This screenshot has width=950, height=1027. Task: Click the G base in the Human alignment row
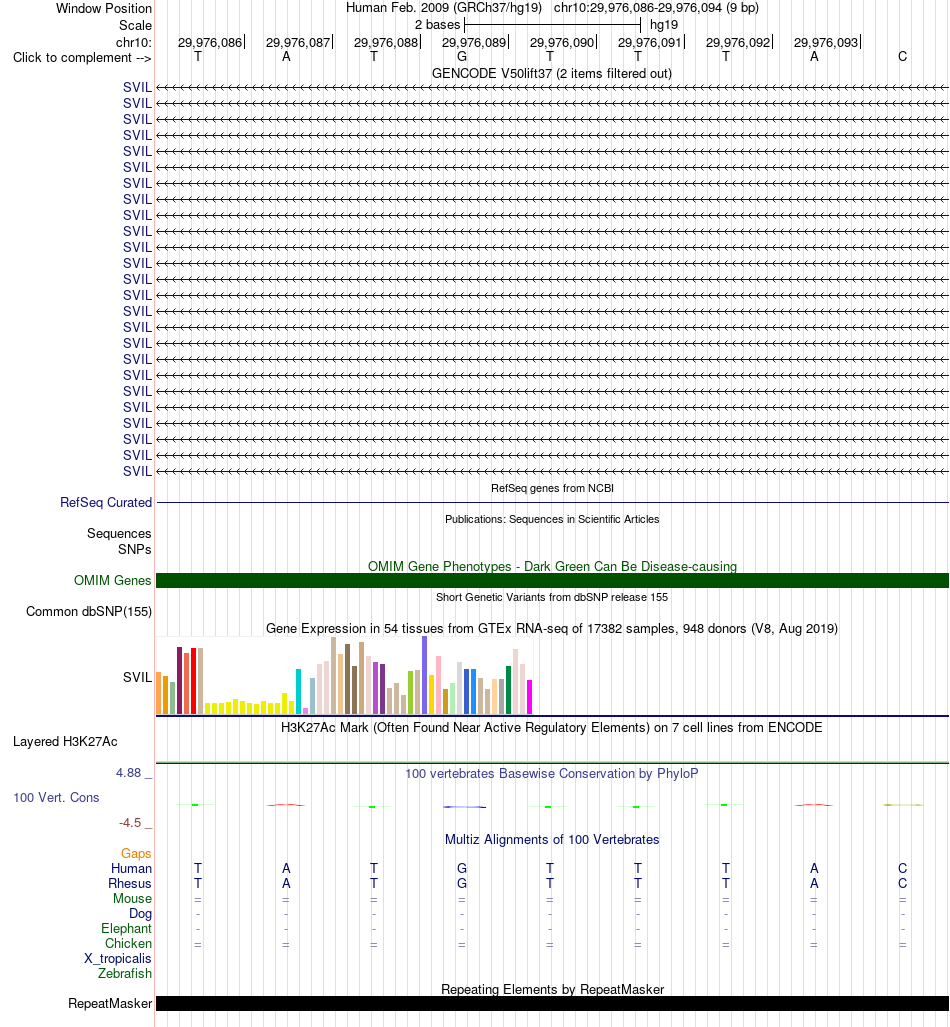pos(462,868)
